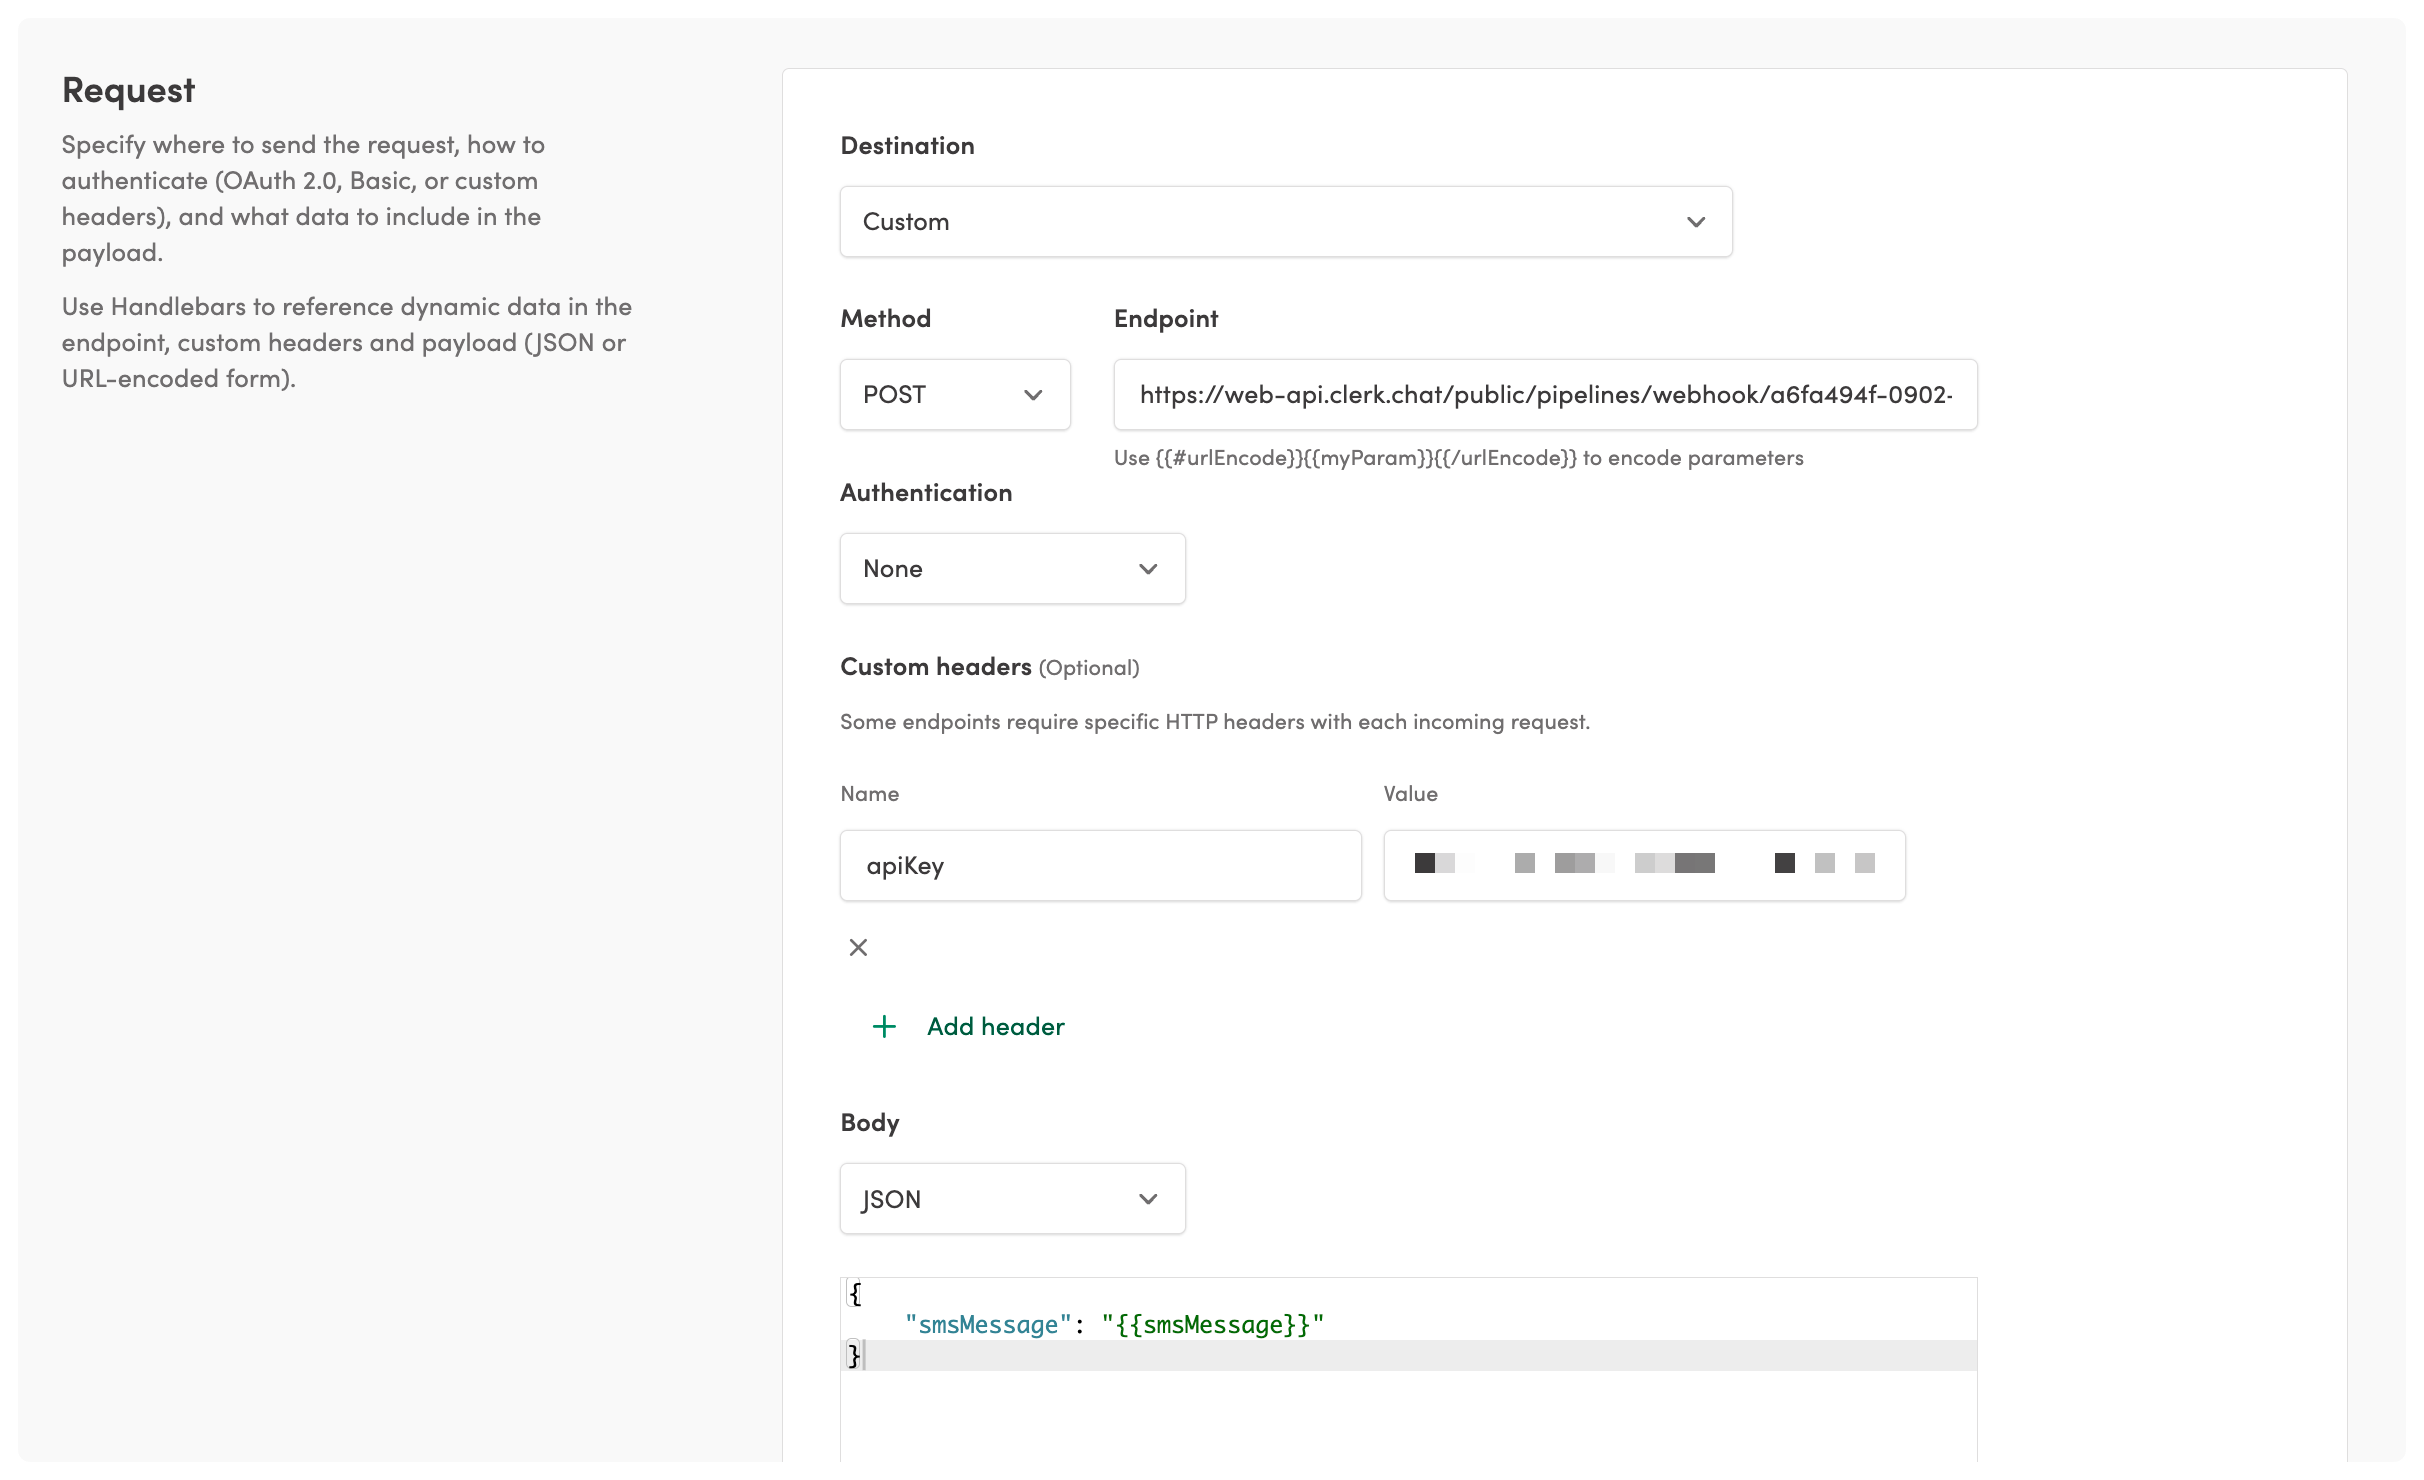Click the text about endpoints requiring HTTP headers

tap(1215, 721)
